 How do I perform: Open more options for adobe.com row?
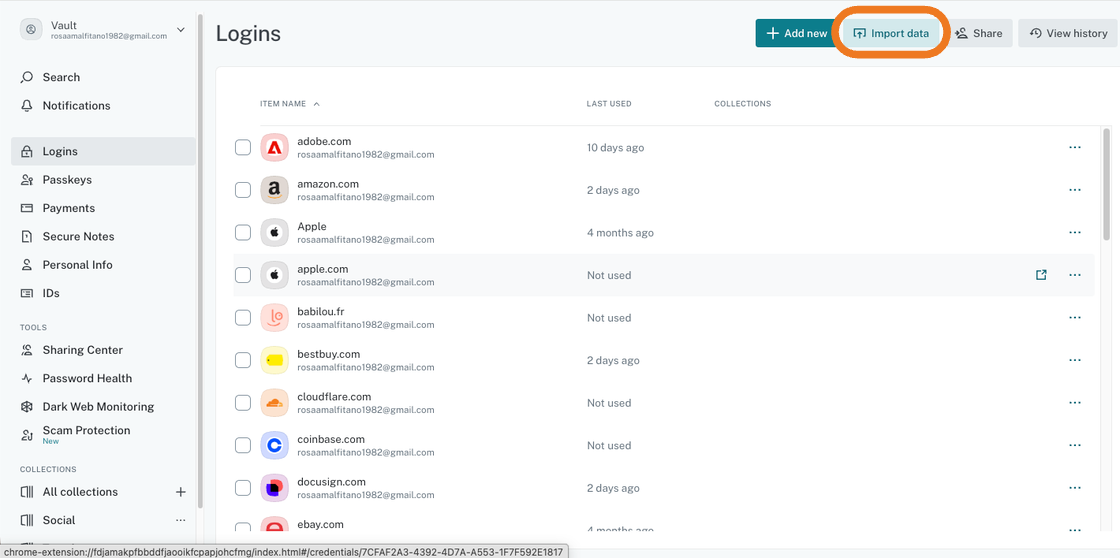click(x=1075, y=148)
